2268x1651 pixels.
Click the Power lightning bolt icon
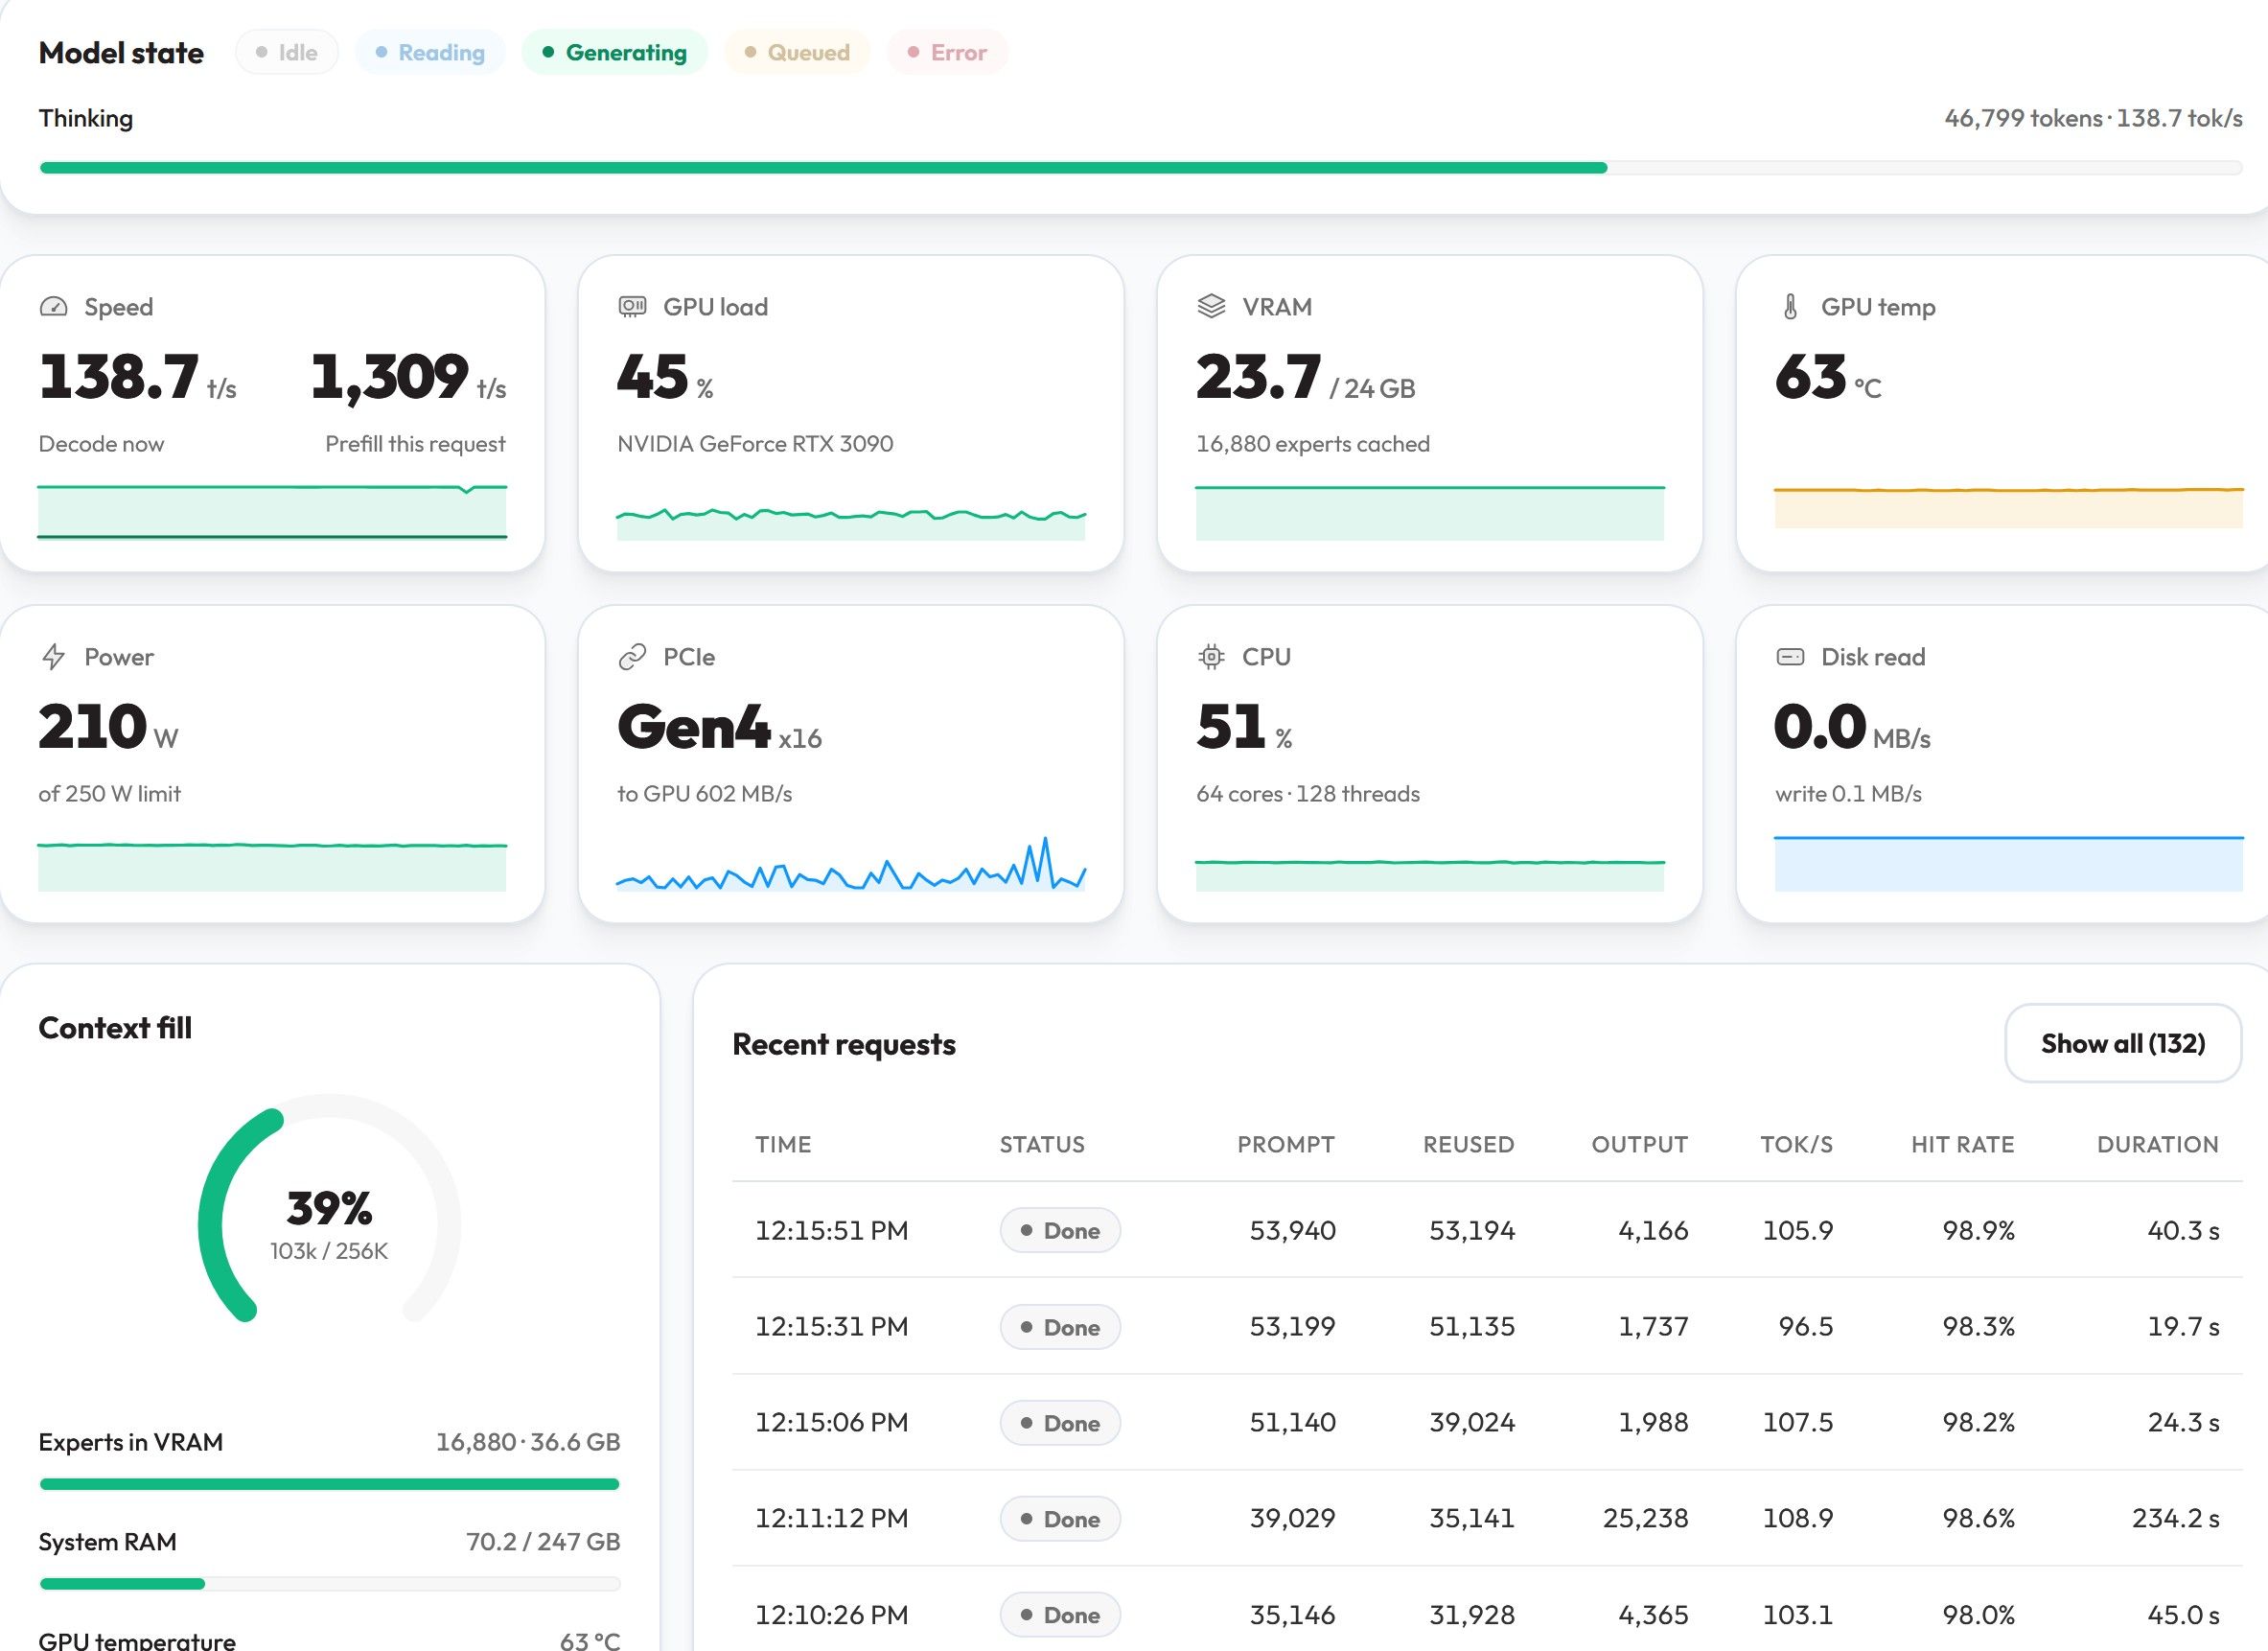coord(53,657)
